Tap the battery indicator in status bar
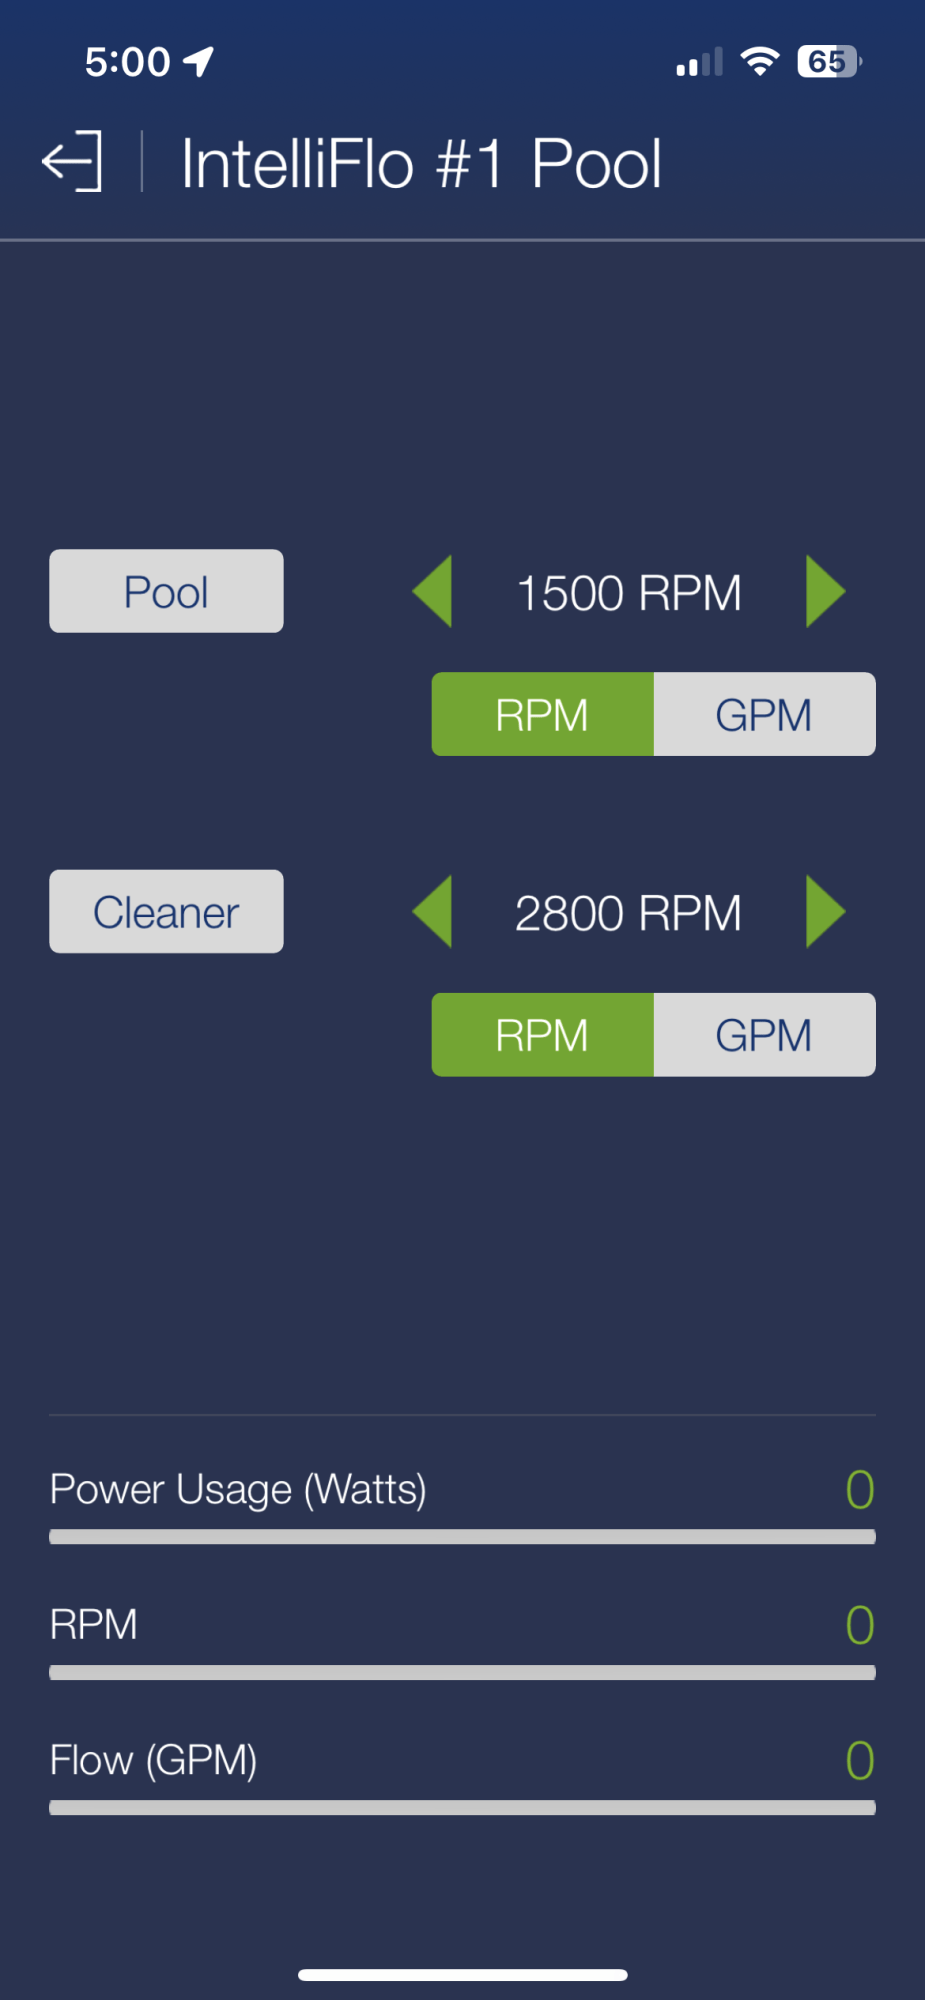Image resolution: width=925 pixels, height=2000 pixels. pyautogui.click(x=829, y=62)
